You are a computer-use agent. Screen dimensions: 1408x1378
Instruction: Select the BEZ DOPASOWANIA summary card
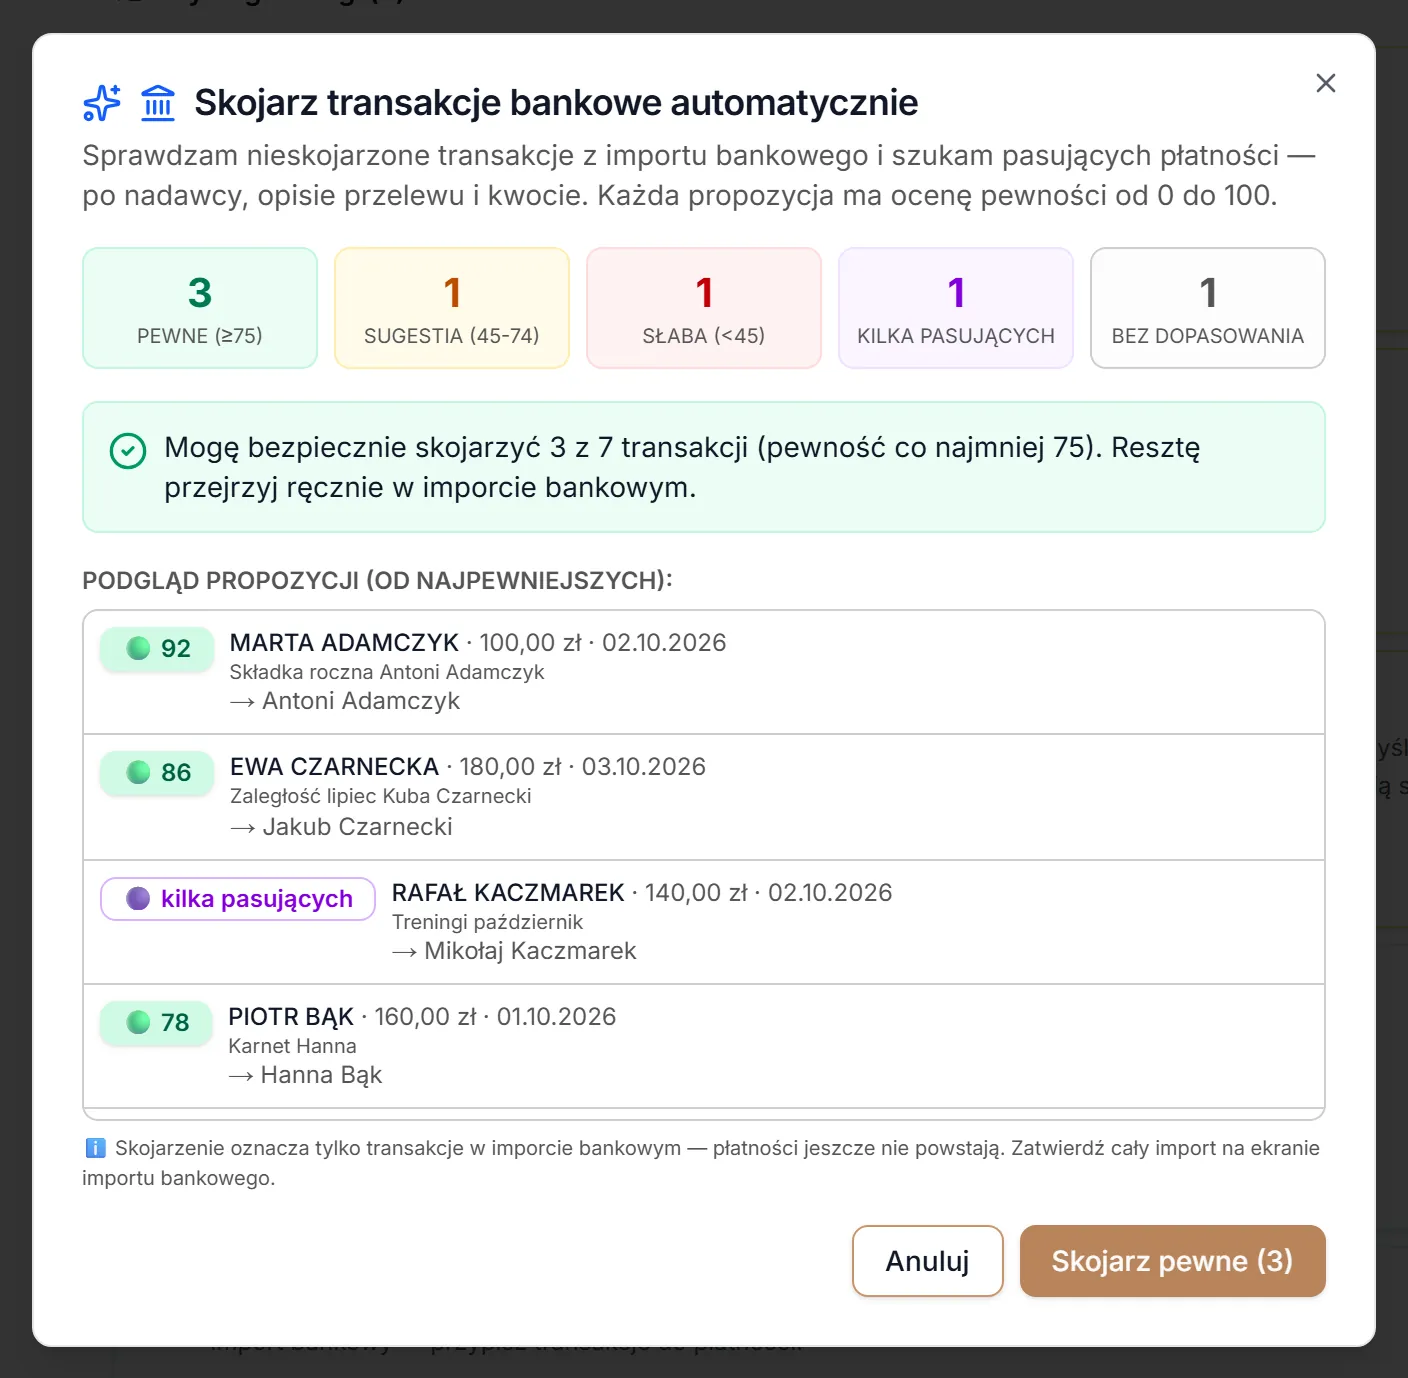point(1208,308)
